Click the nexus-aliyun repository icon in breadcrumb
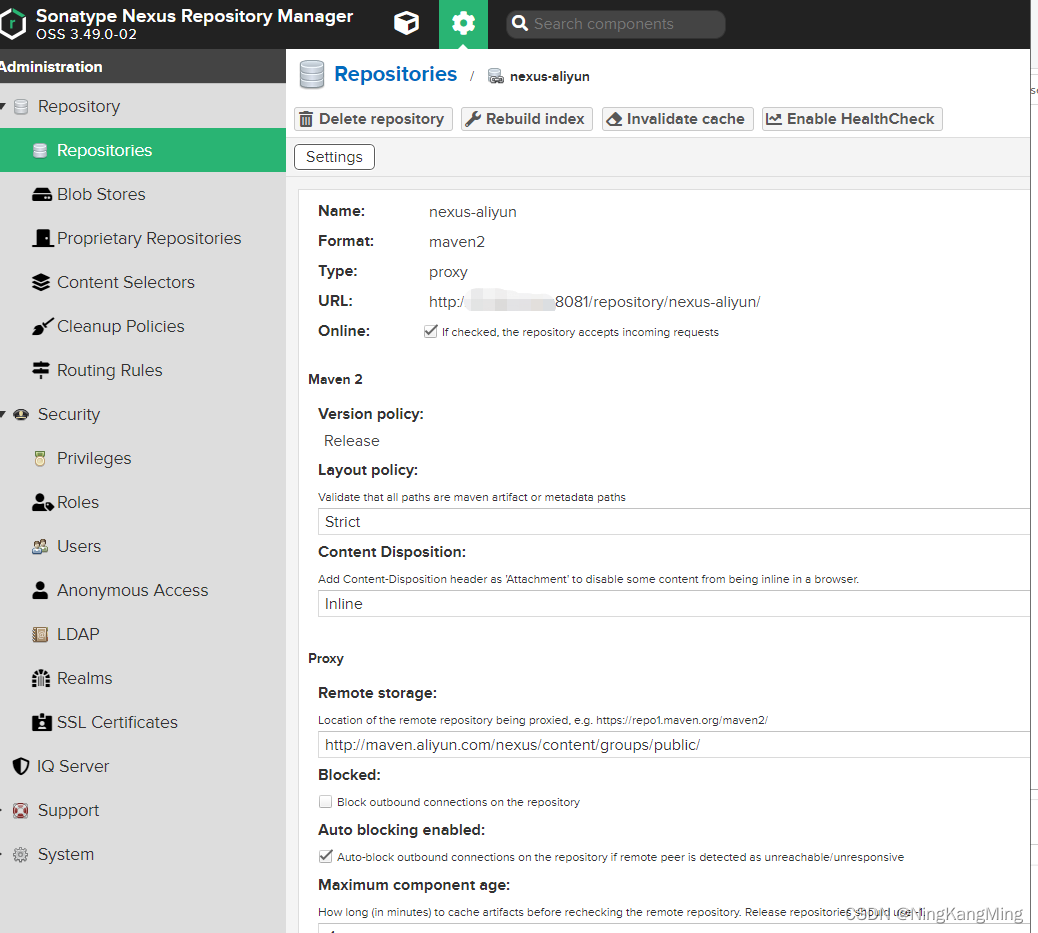1038x933 pixels. pos(495,76)
